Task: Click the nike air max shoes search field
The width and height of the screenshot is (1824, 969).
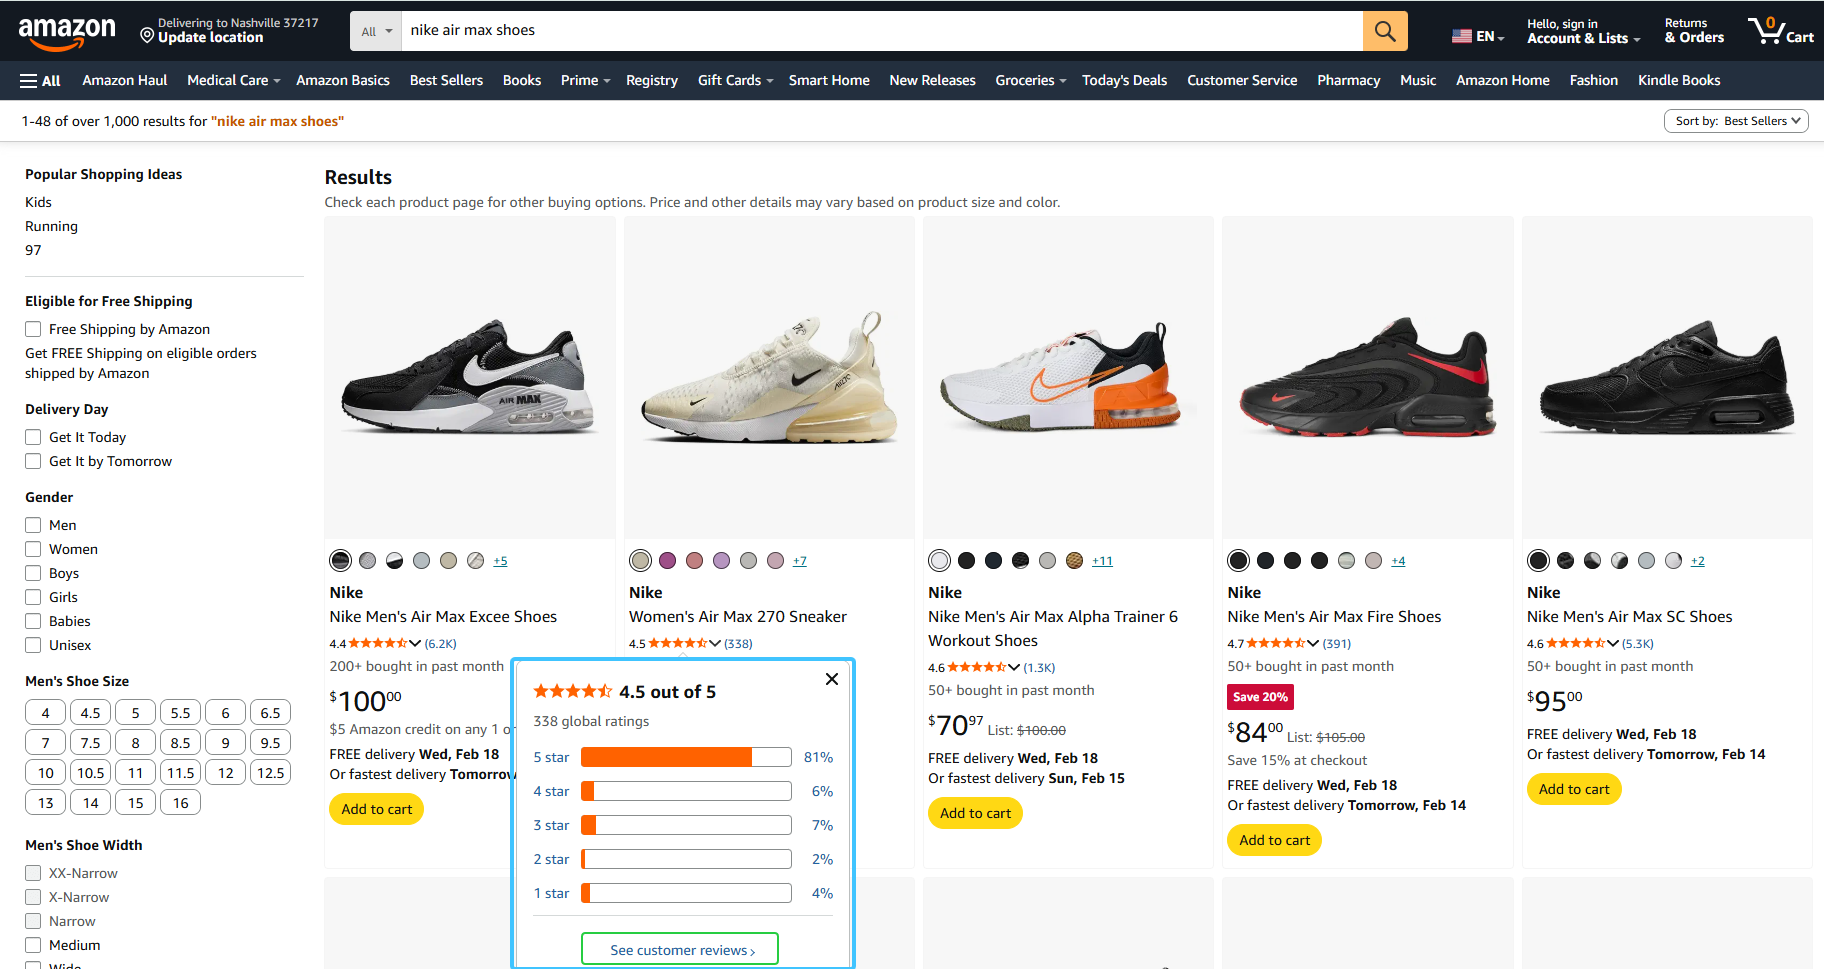Action: [x=700, y=30]
